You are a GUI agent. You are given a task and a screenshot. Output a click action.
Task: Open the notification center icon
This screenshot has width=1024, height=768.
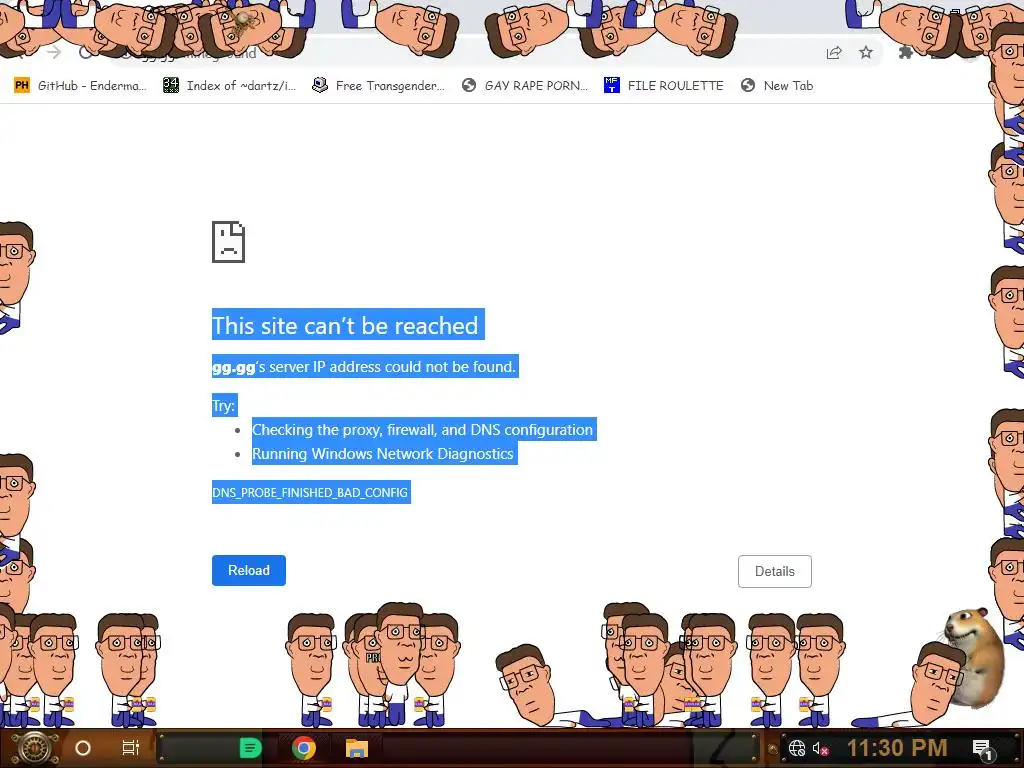[983, 749]
